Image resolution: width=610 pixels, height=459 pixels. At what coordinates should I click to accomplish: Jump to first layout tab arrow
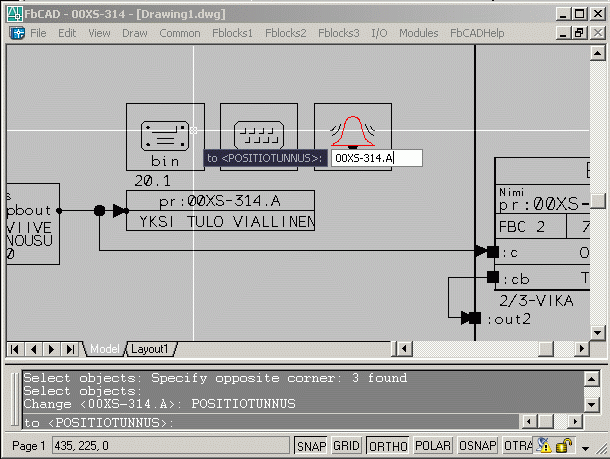coord(16,349)
